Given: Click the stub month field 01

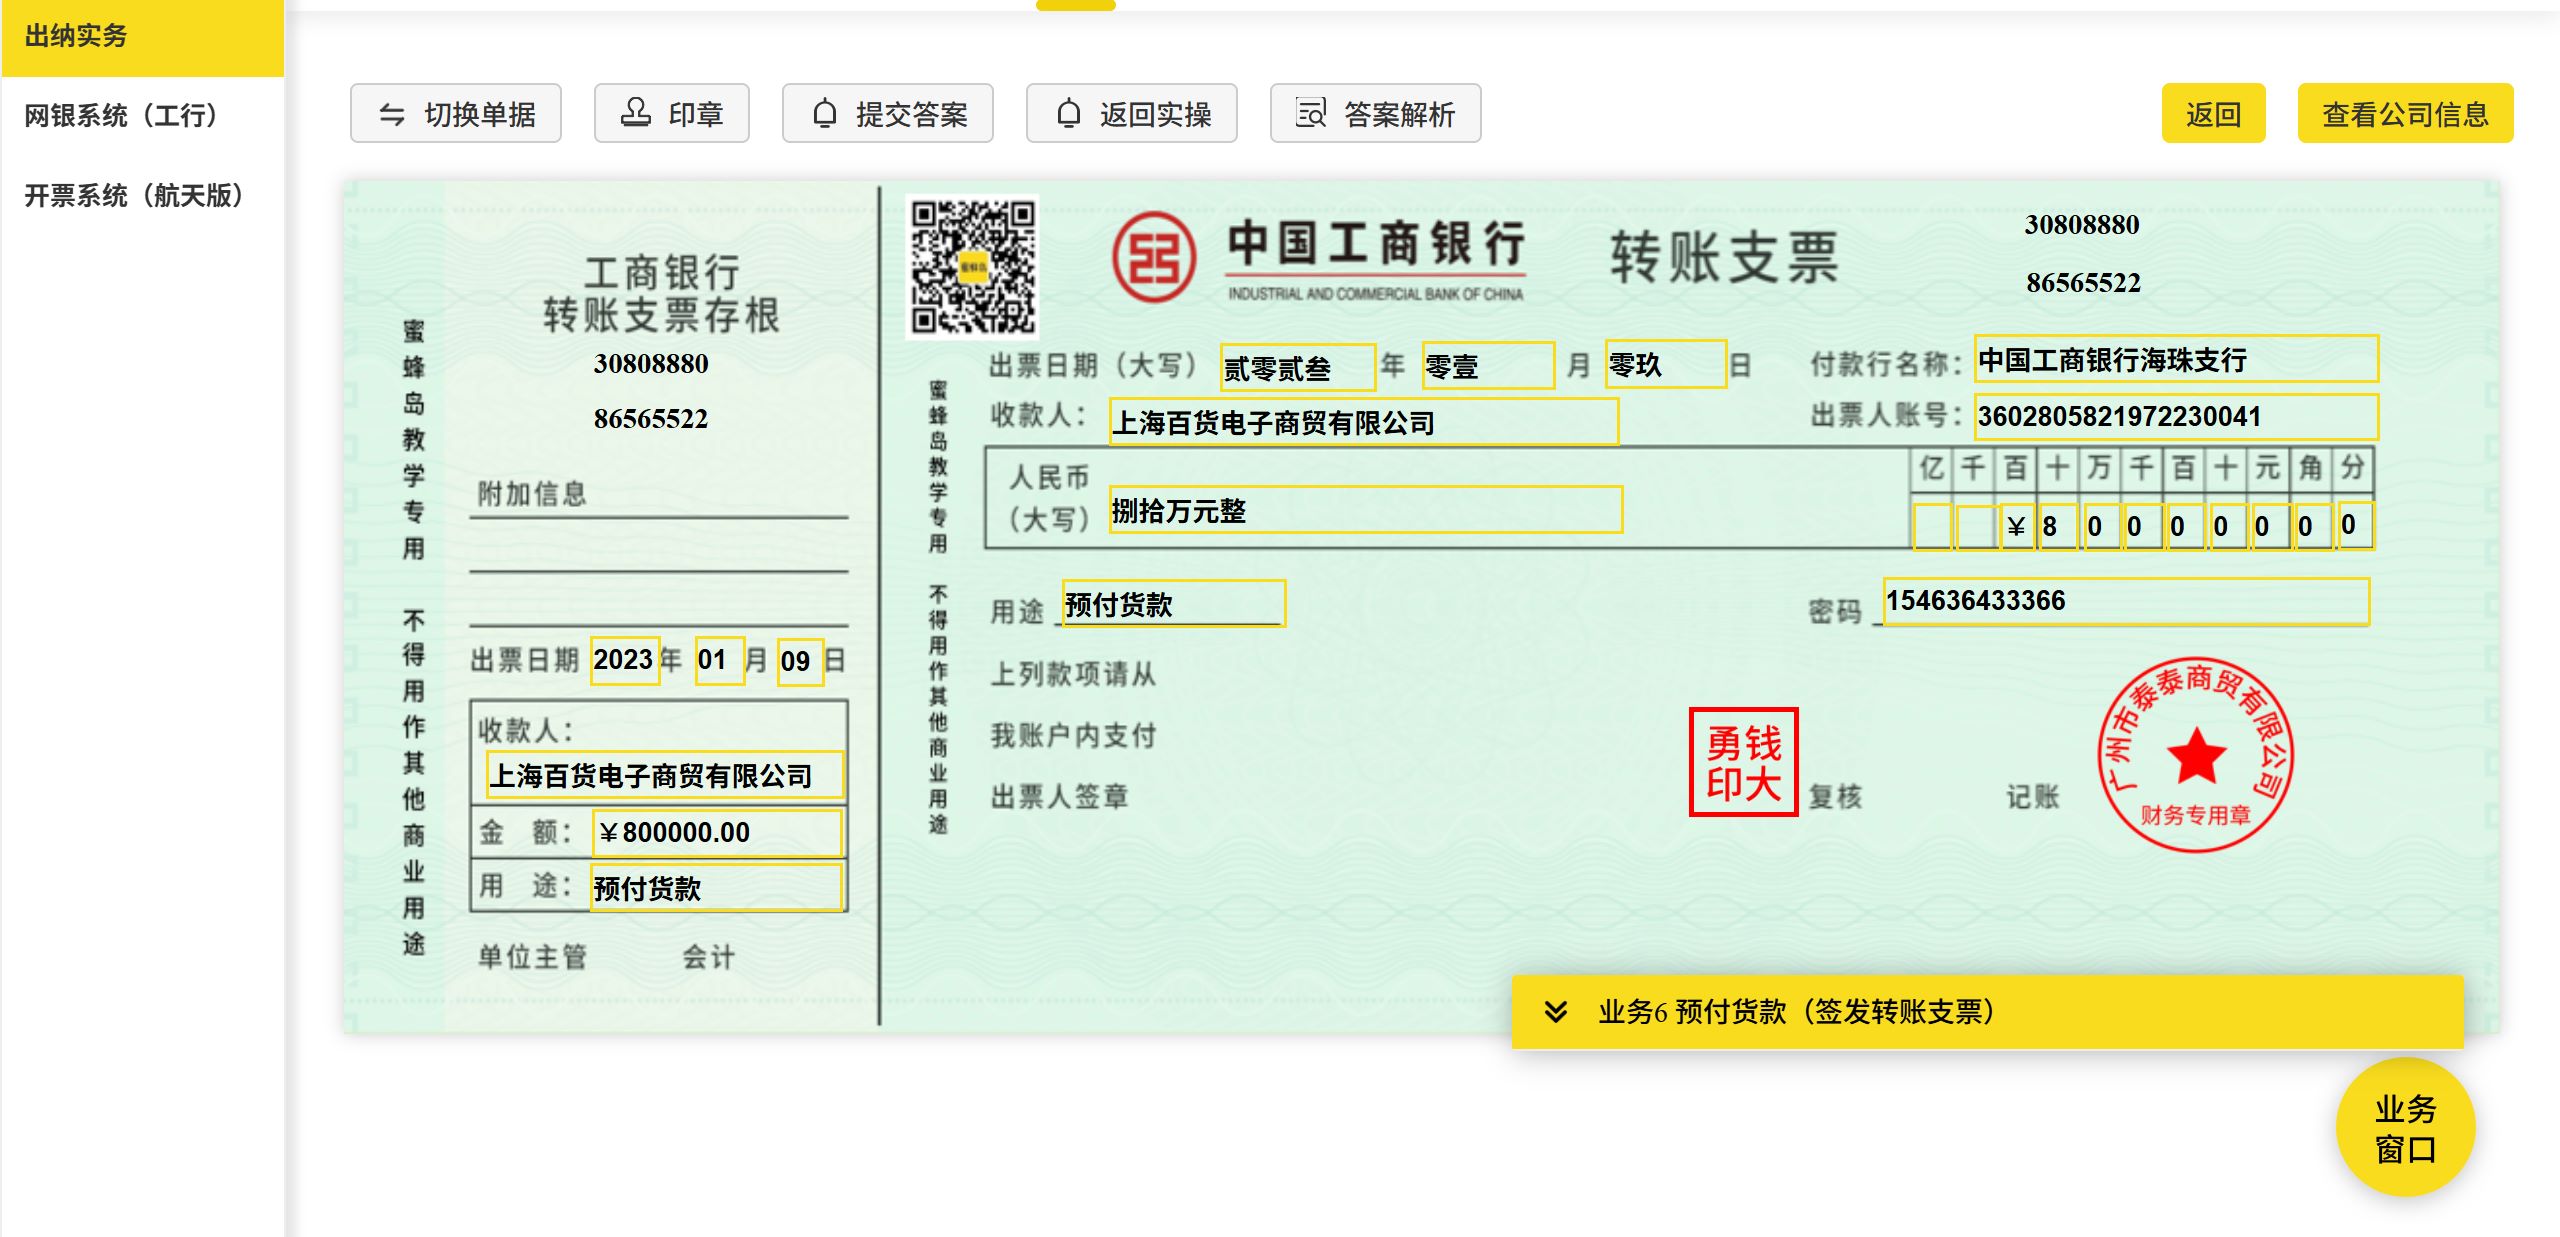Looking at the screenshot, I should point(720,660).
